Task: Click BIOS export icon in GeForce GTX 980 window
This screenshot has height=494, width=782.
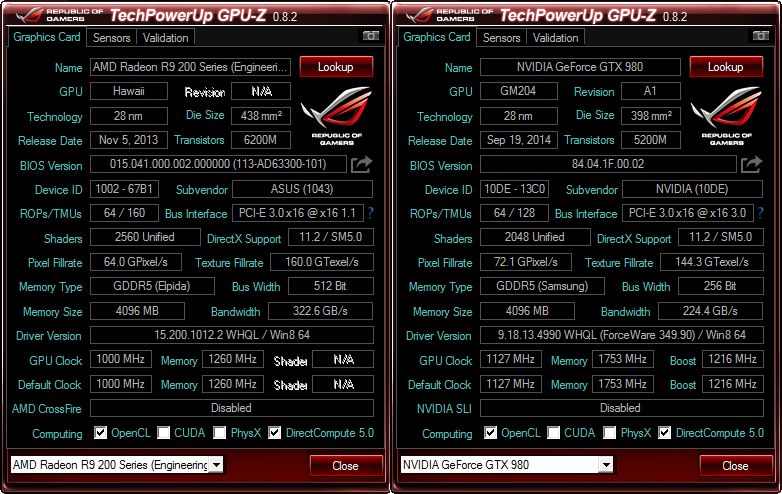Action: coord(751,165)
